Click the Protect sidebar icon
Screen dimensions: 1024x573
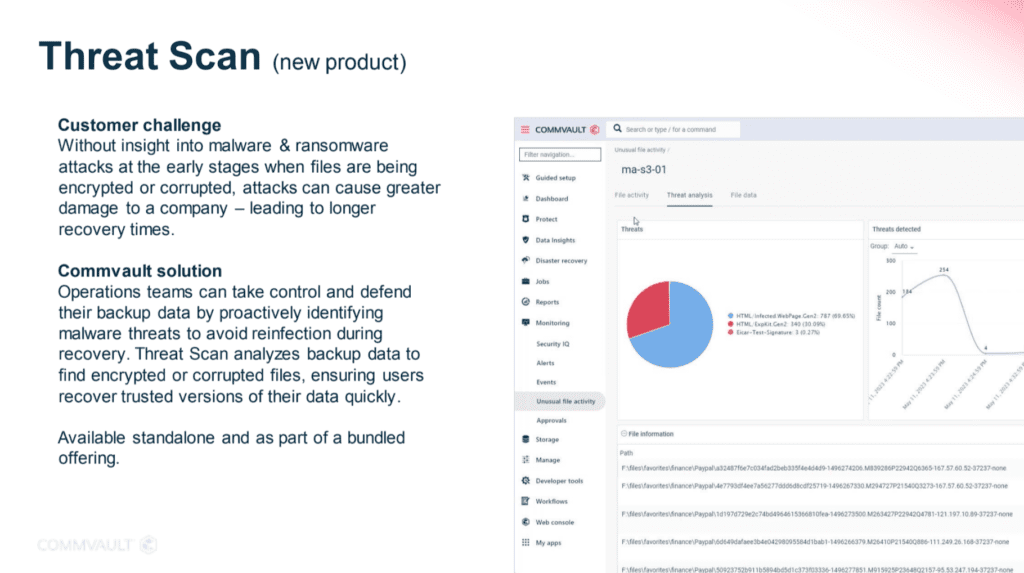point(526,219)
